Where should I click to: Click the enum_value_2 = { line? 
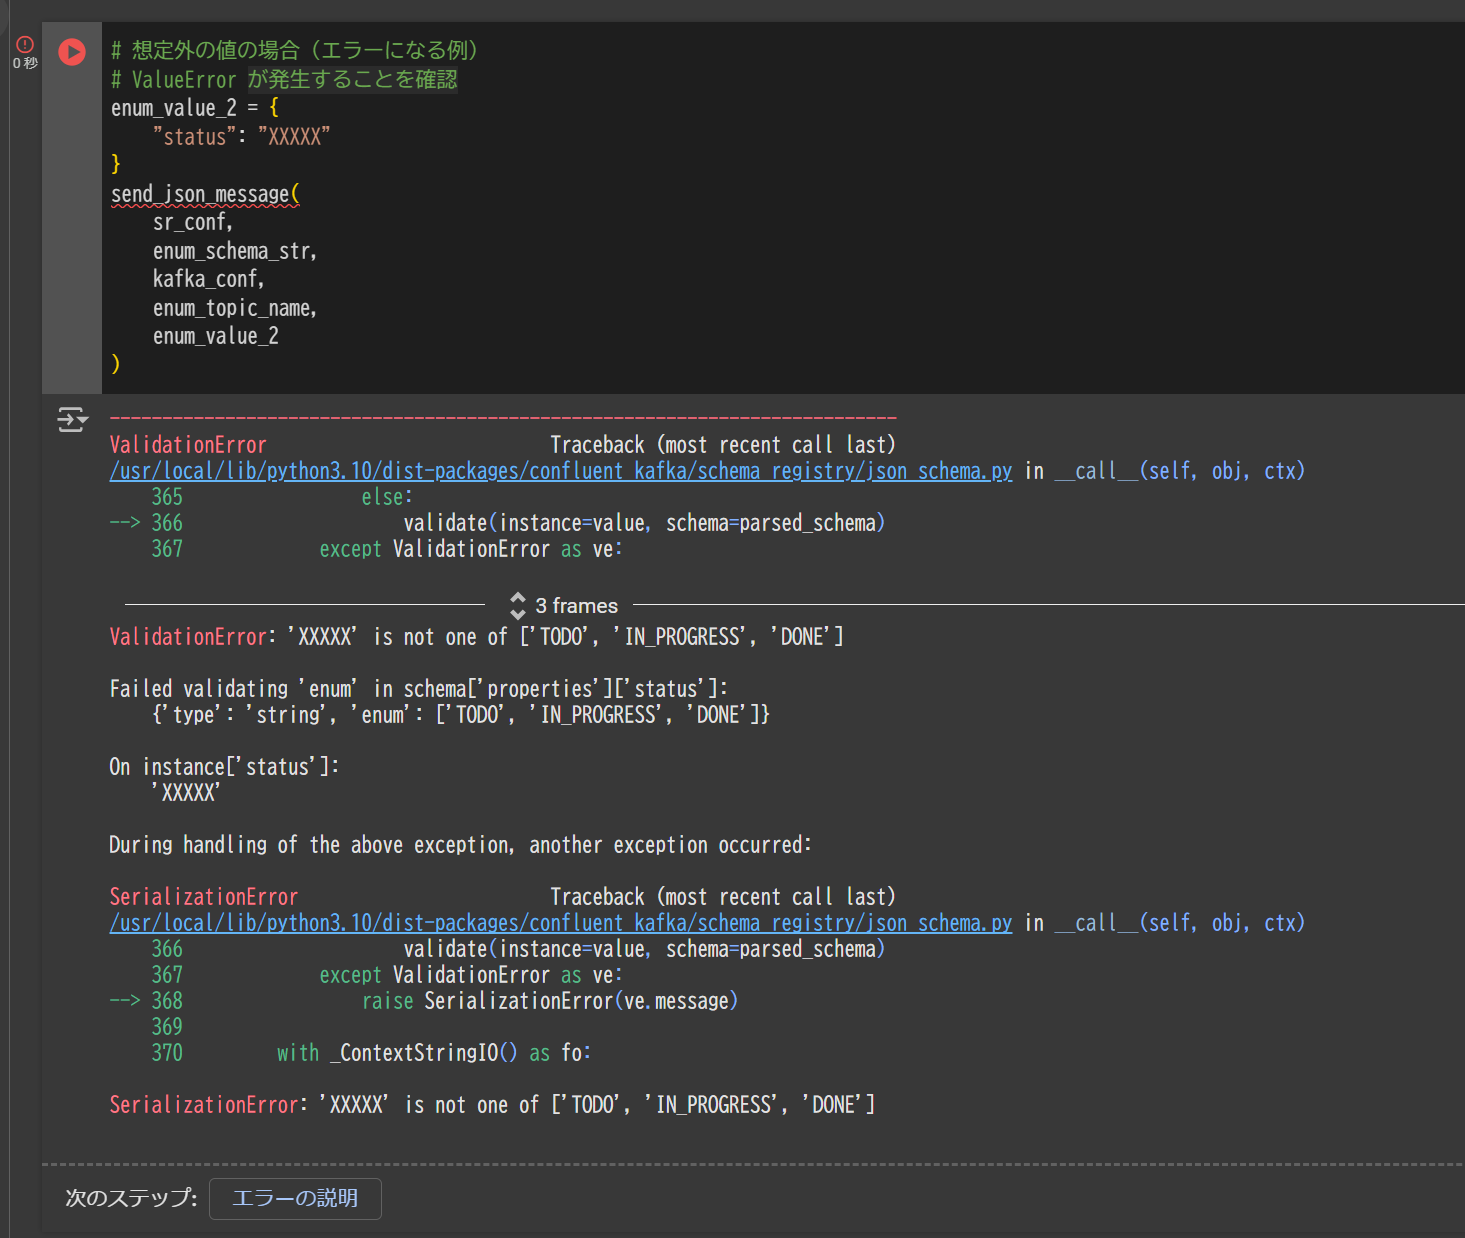tap(195, 108)
